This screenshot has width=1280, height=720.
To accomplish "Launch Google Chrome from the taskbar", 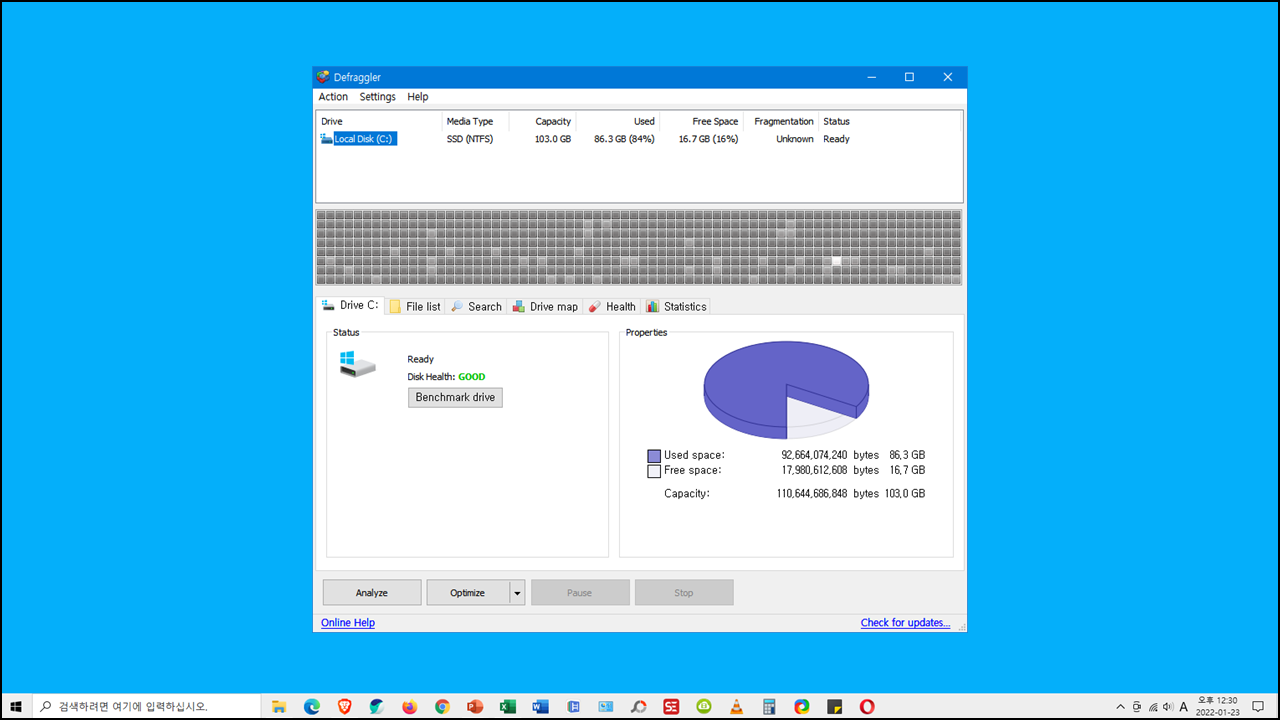I will (442, 706).
